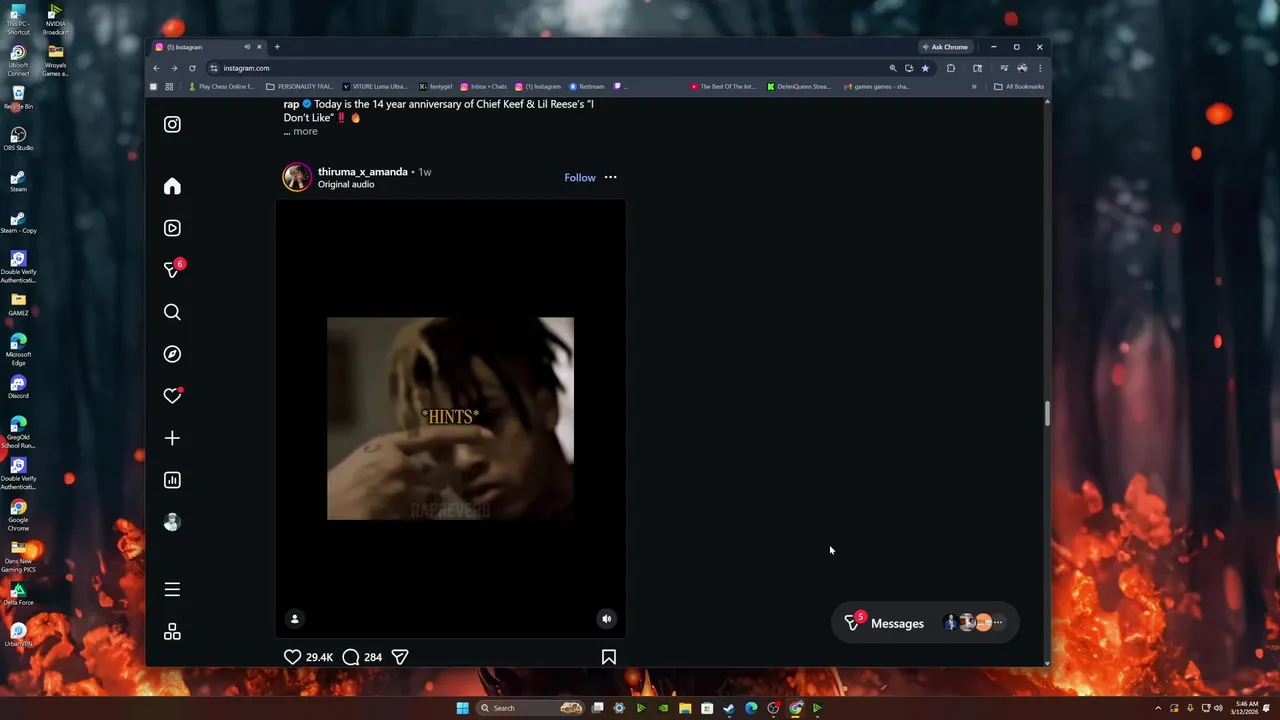Open 'VITURE Luma Ultra' bookmark

[375, 87]
